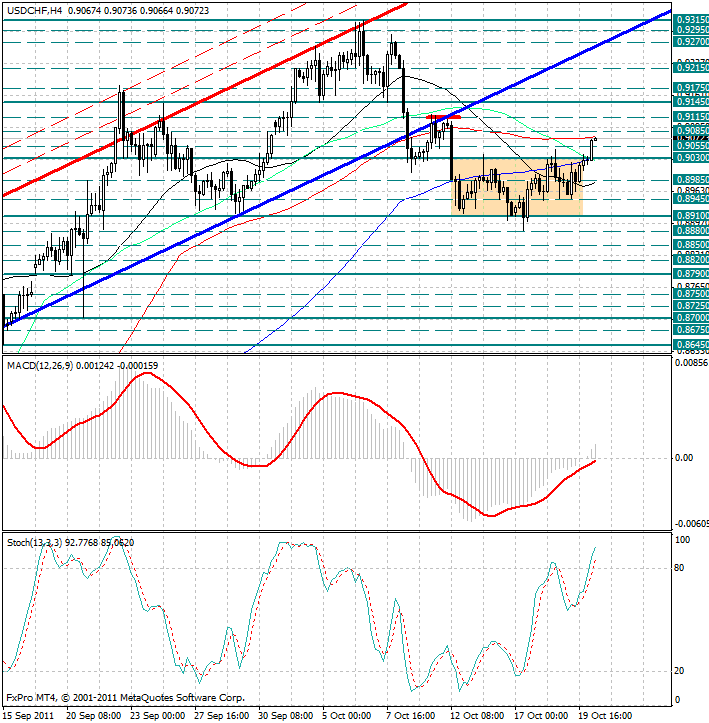
Task: Click the 23 Sep 00:00 time label
Action: click(158, 716)
